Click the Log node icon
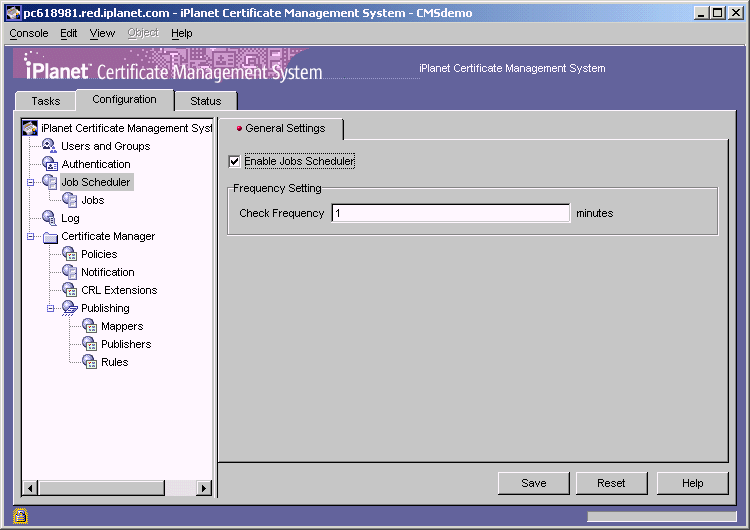 point(49,218)
